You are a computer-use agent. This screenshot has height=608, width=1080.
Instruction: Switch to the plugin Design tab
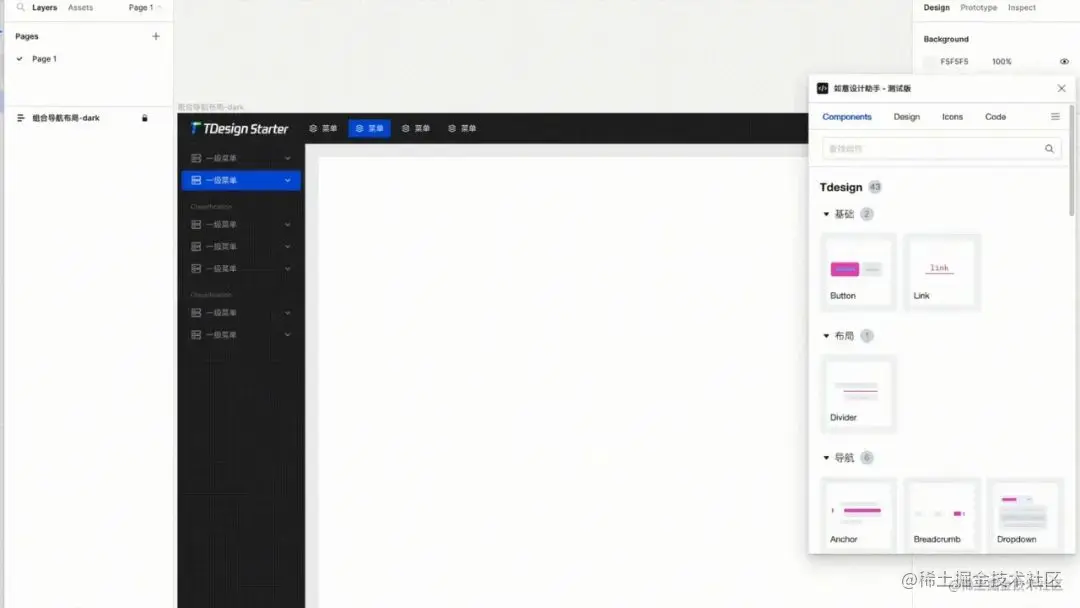point(906,117)
